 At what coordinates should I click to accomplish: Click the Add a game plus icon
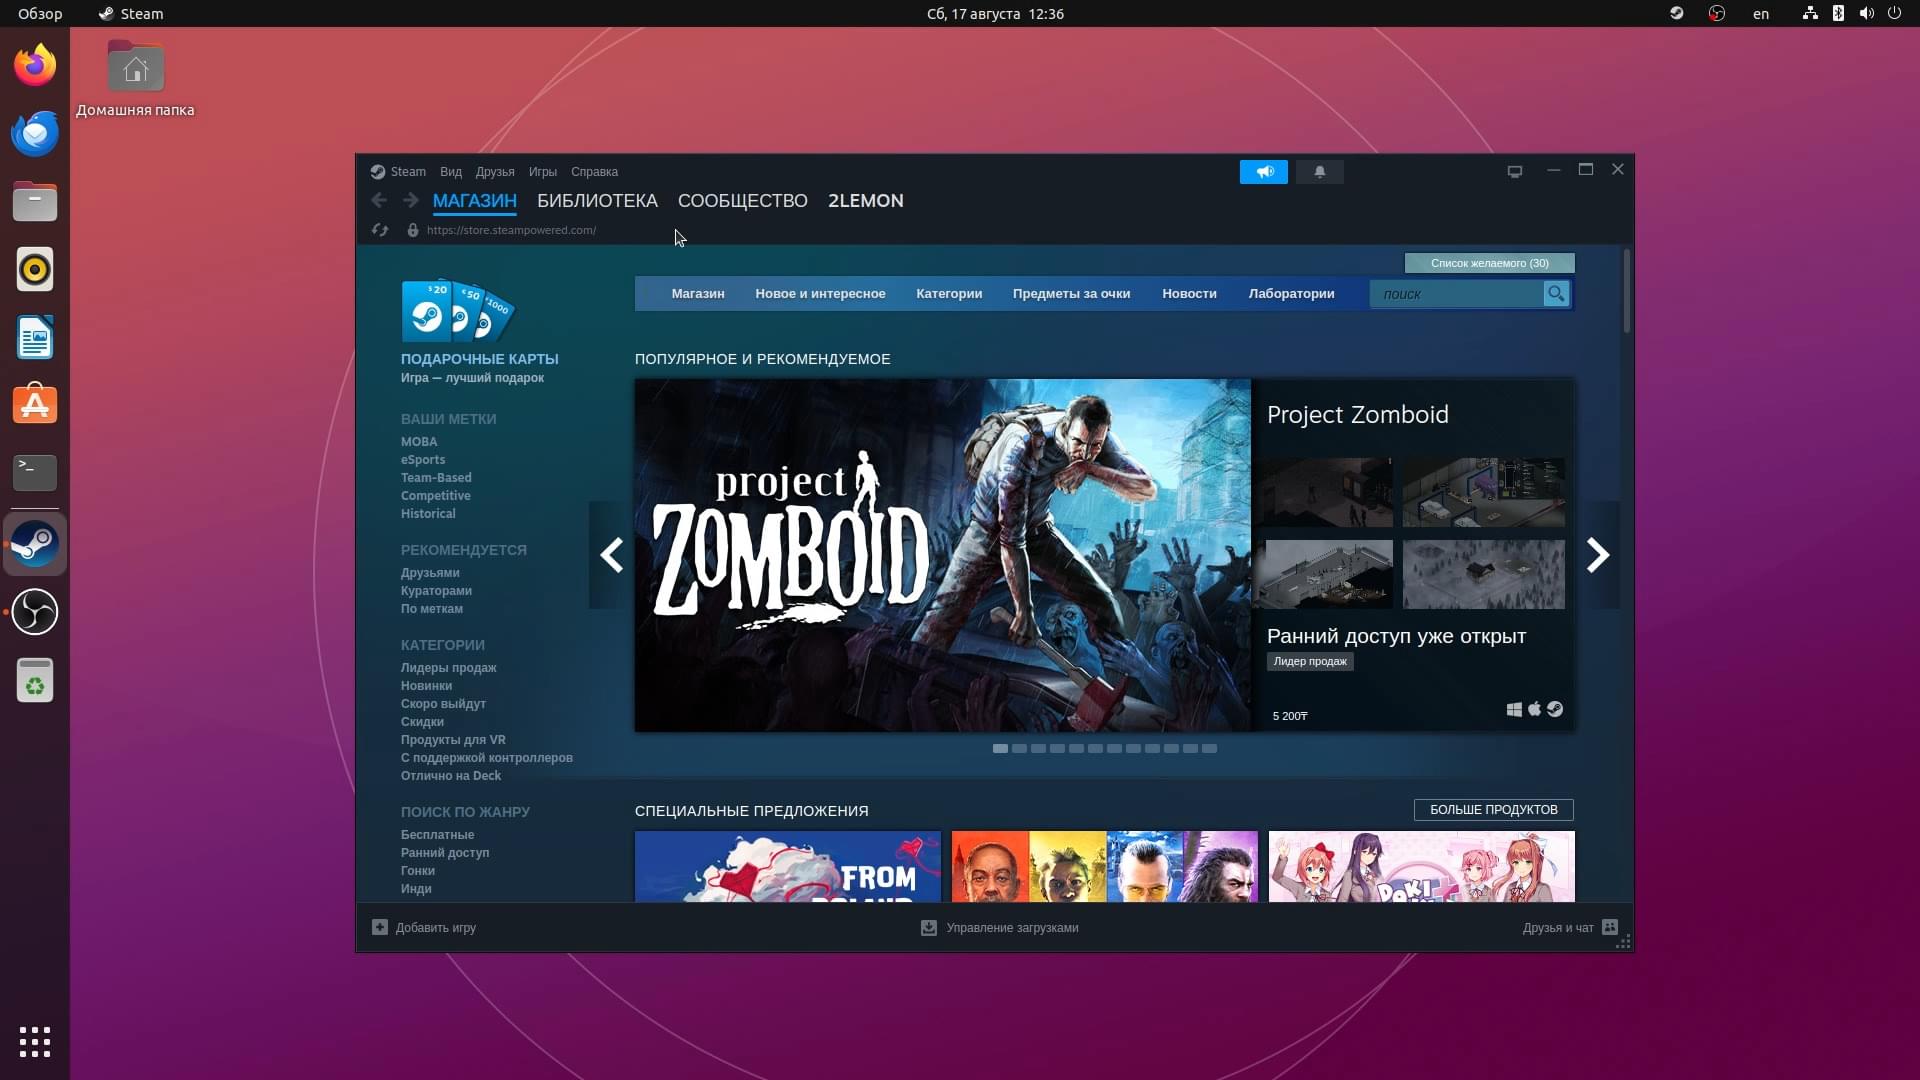click(380, 928)
